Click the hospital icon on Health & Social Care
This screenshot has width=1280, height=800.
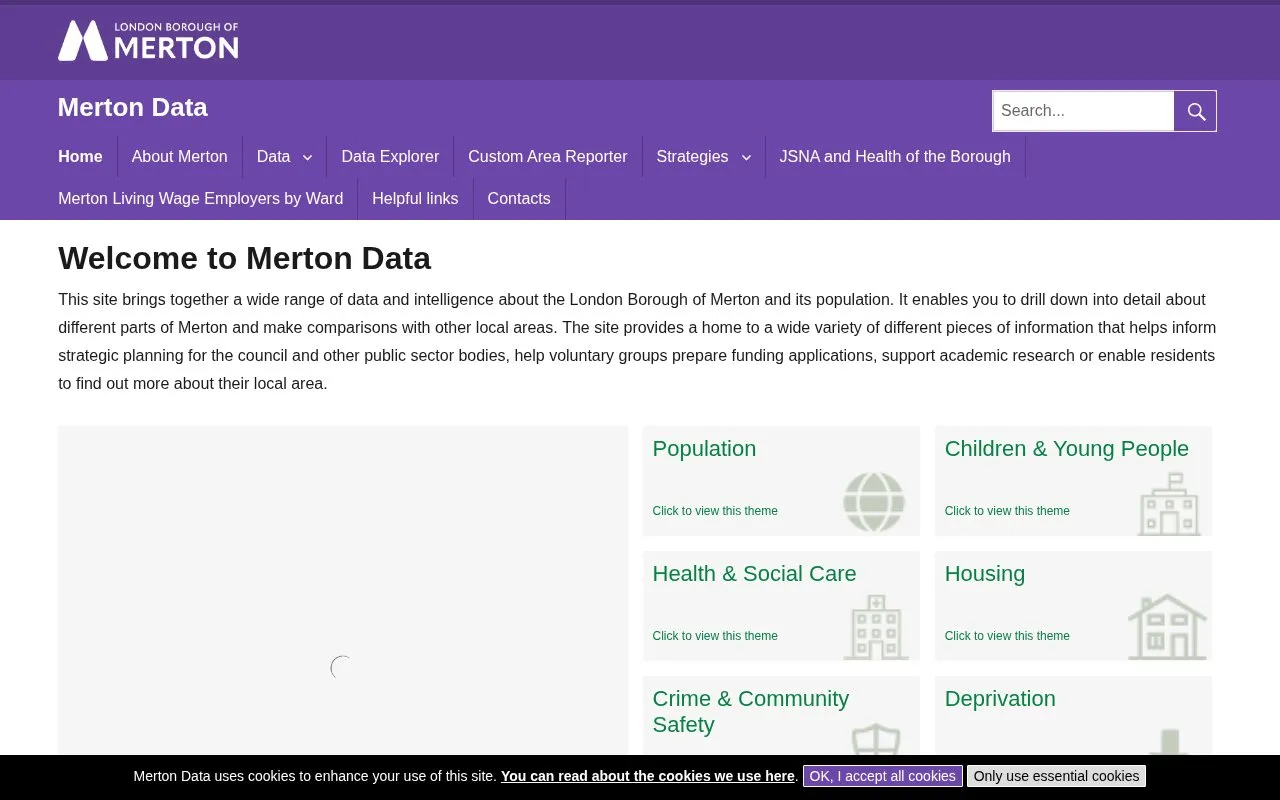click(876, 627)
